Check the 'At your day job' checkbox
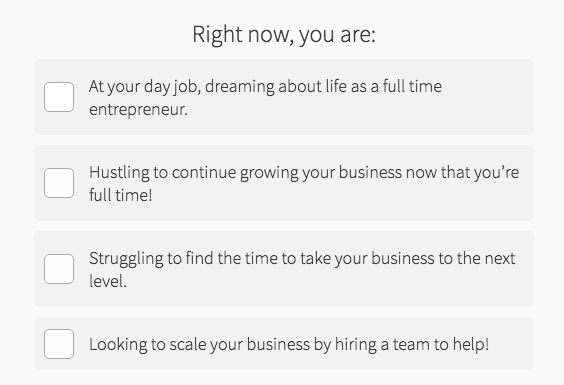Viewport: 564px width, 385px height. 59,97
